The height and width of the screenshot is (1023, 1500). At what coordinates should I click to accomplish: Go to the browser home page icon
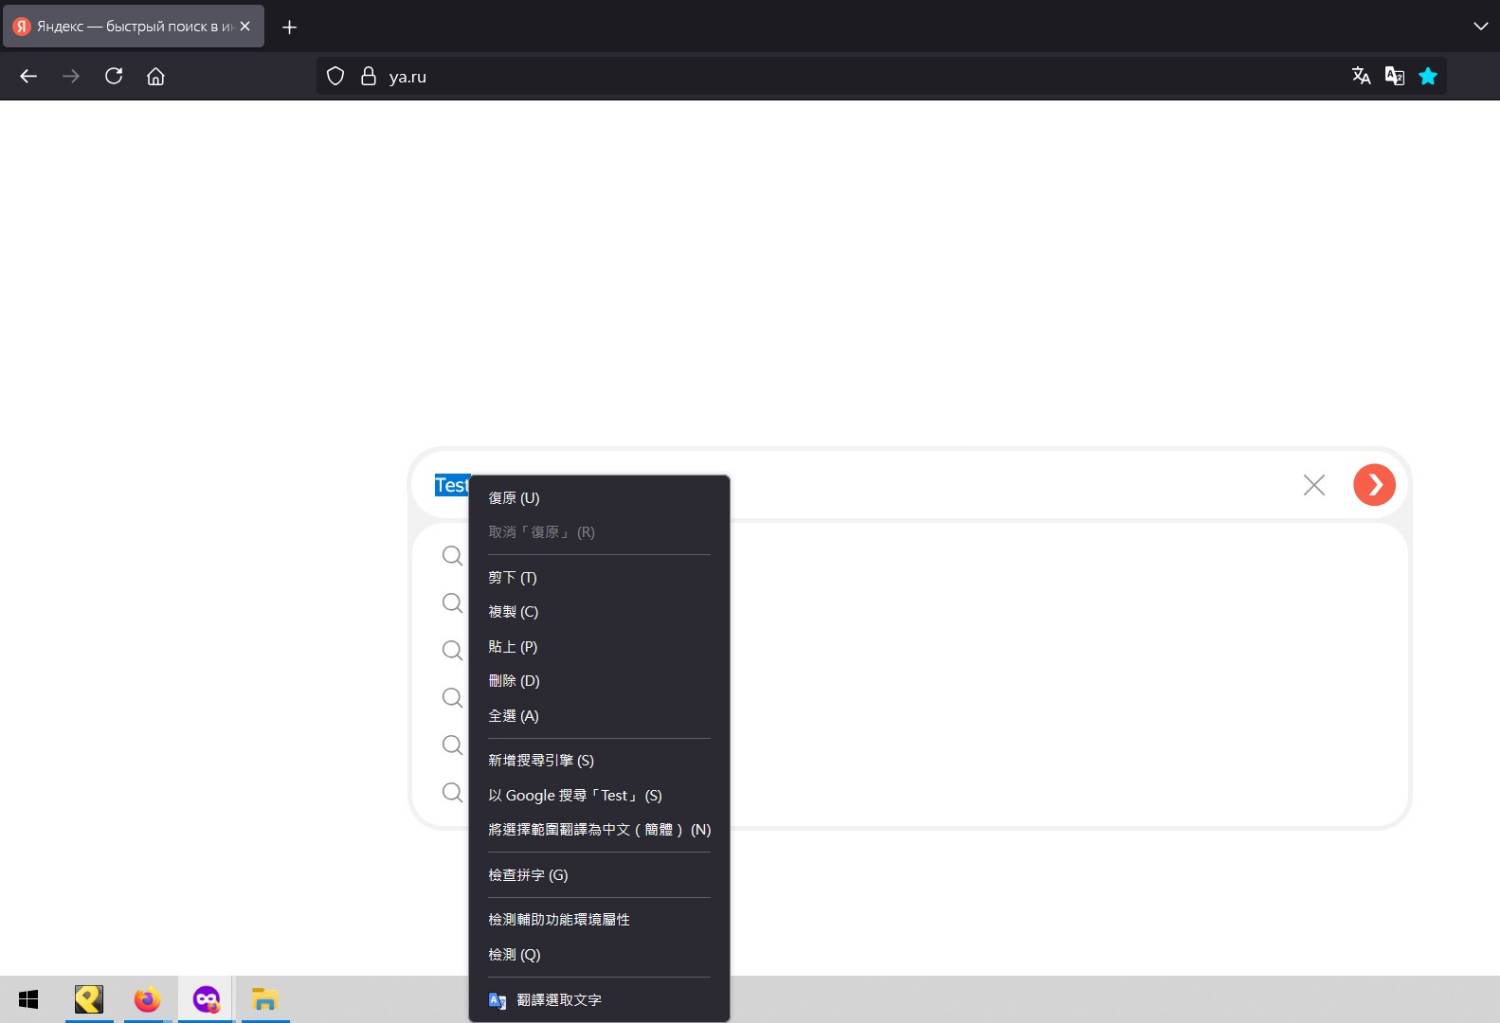point(156,76)
